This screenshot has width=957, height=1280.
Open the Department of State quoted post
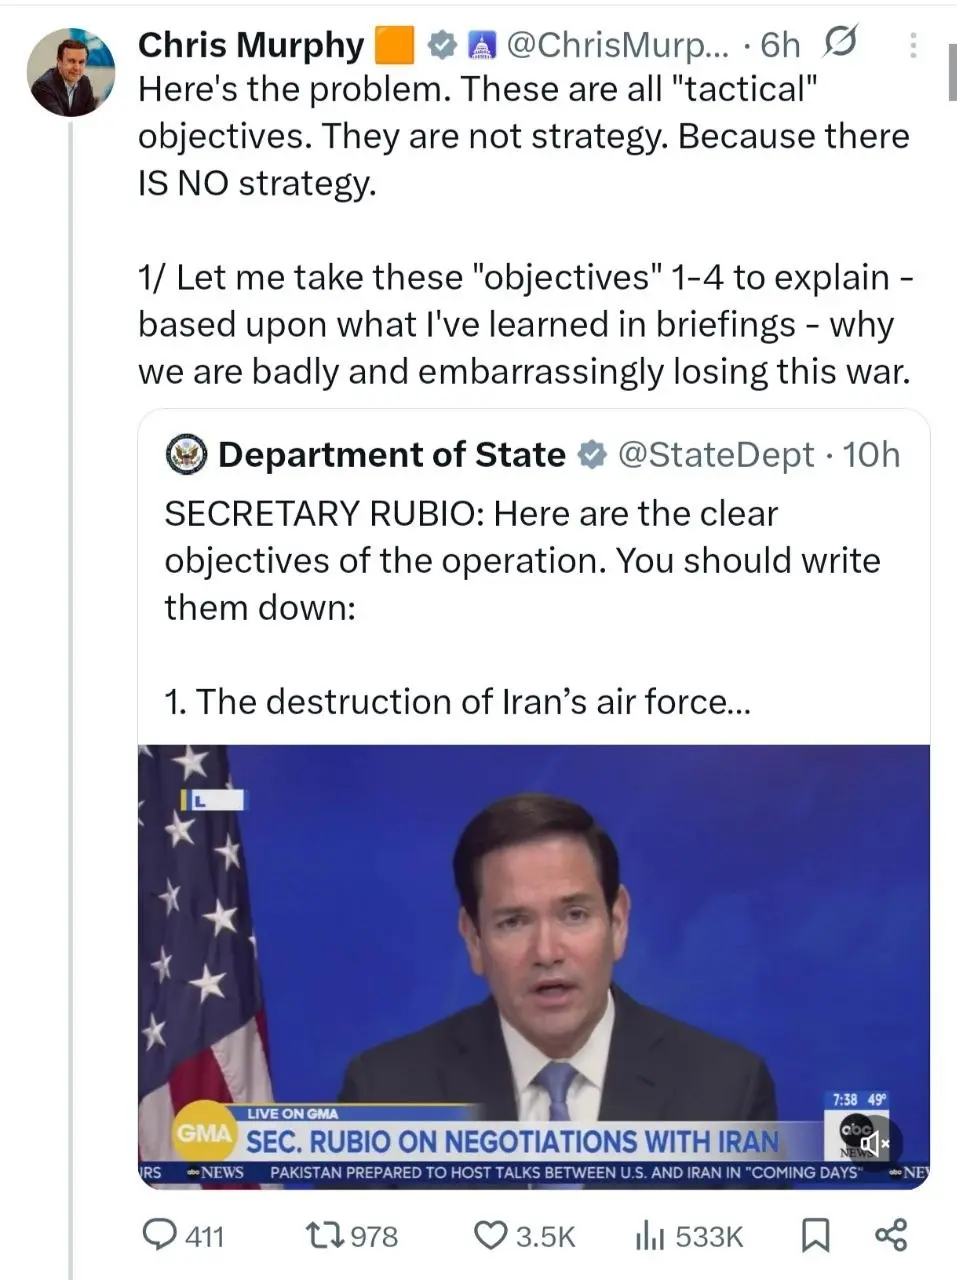click(532, 560)
